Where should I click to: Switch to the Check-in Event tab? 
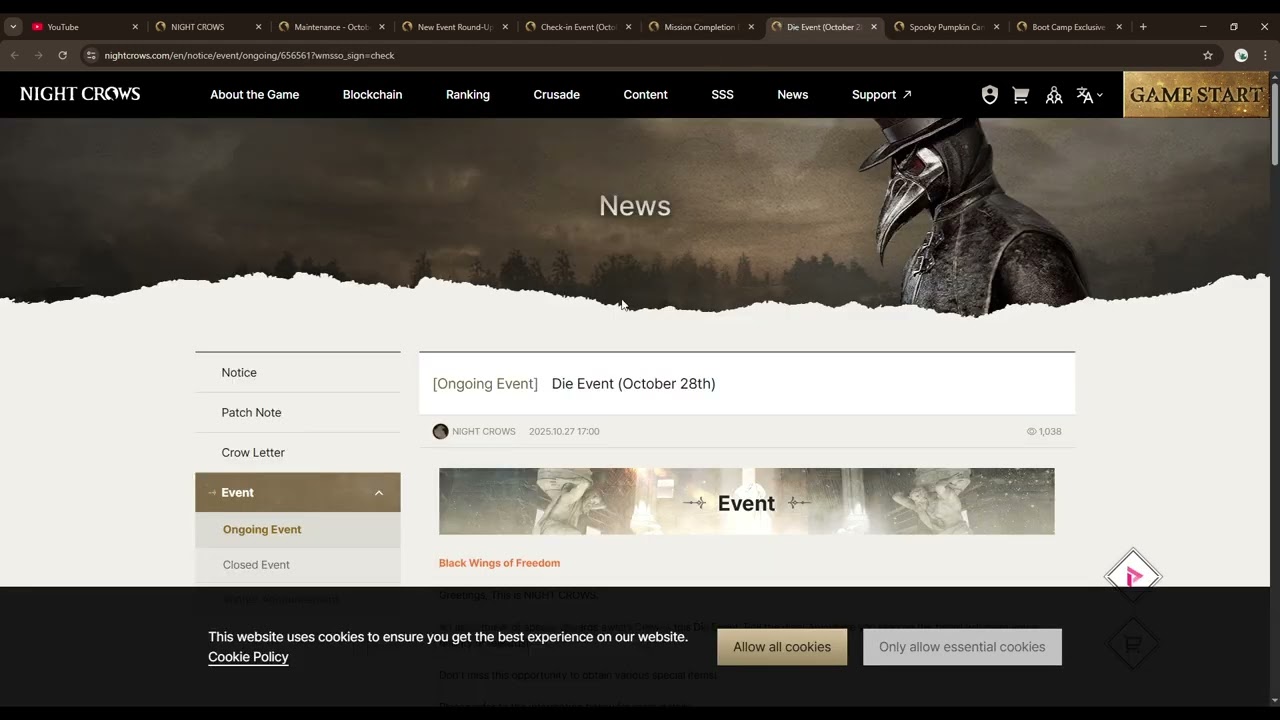coord(578,27)
